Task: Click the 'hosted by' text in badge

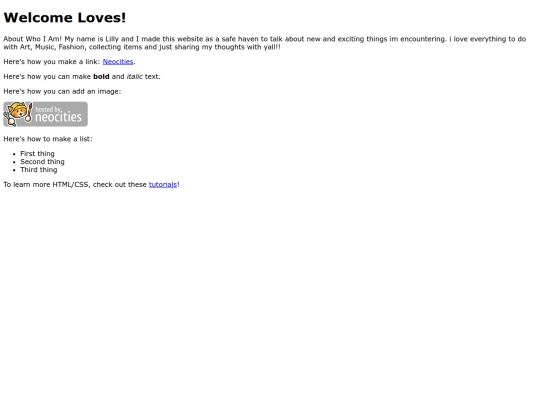Action: click(49, 110)
